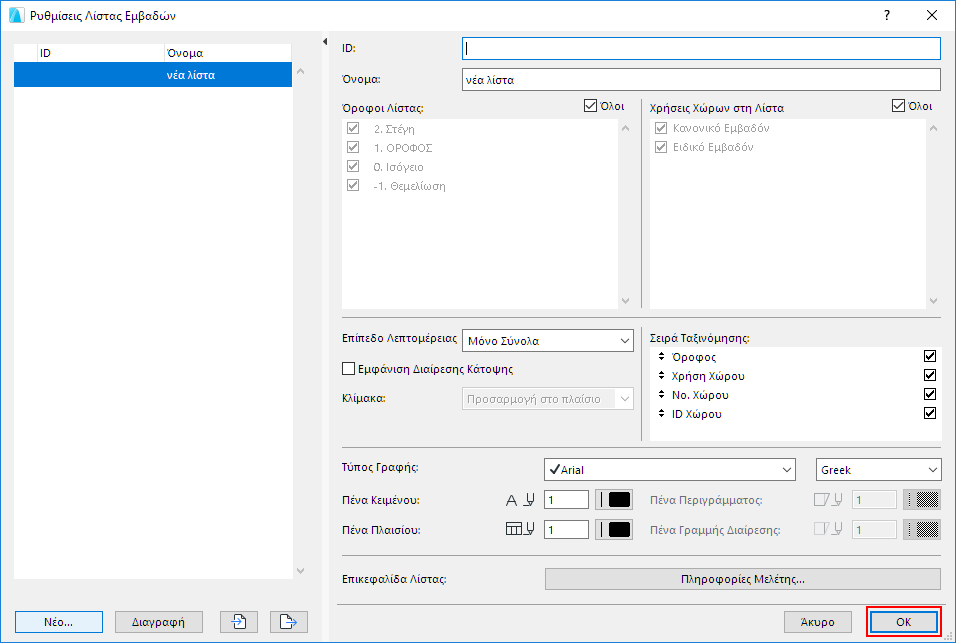Click the Διαγραφή button
Image resolution: width=956 pixels, height=643 pixels.
(x=159, y=622)
